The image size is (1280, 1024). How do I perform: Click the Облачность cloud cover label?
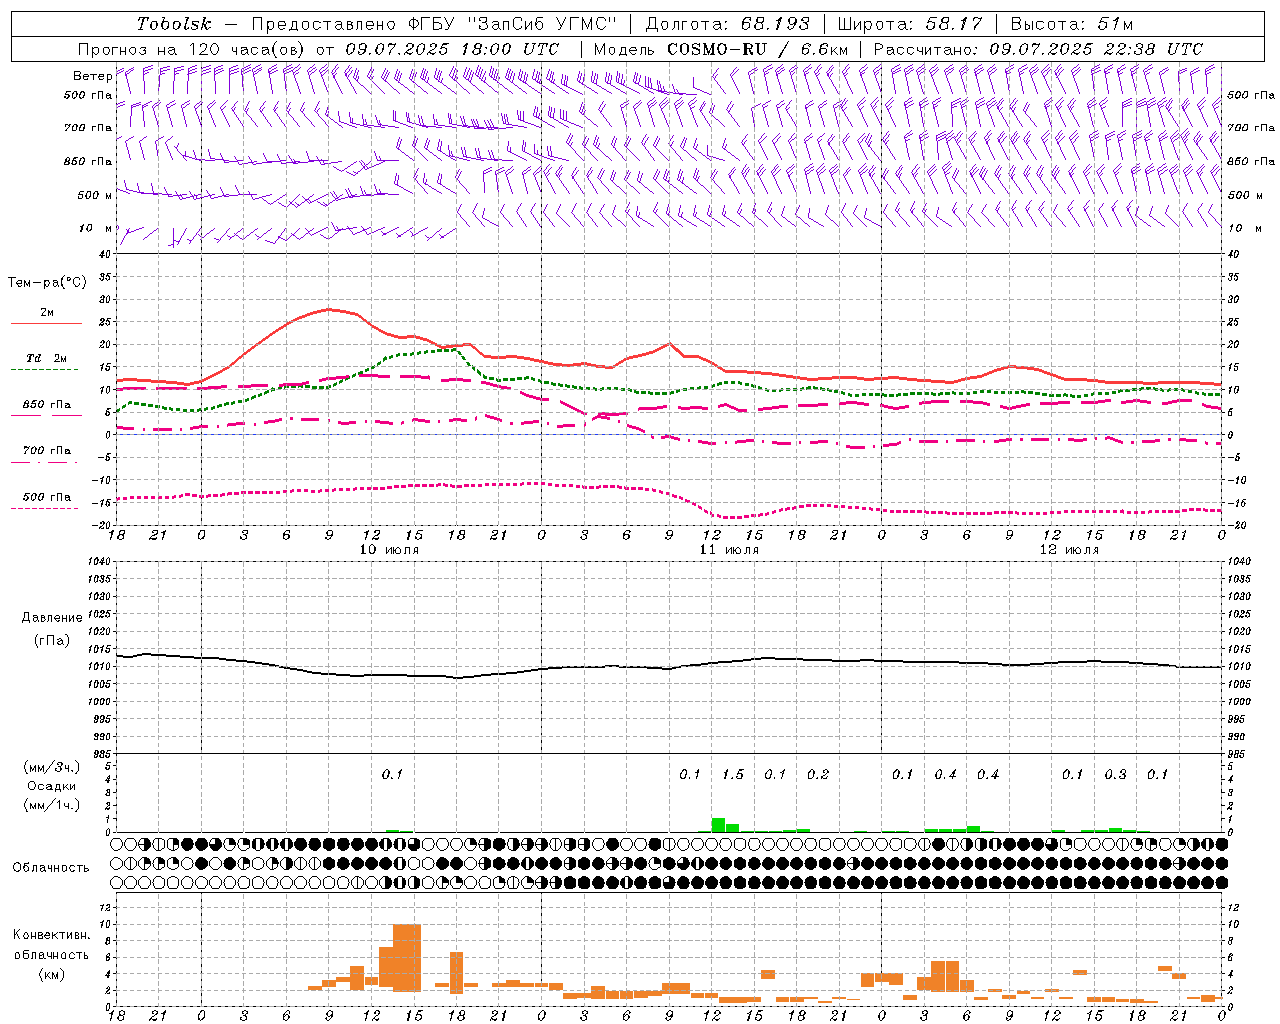point(51,868)
